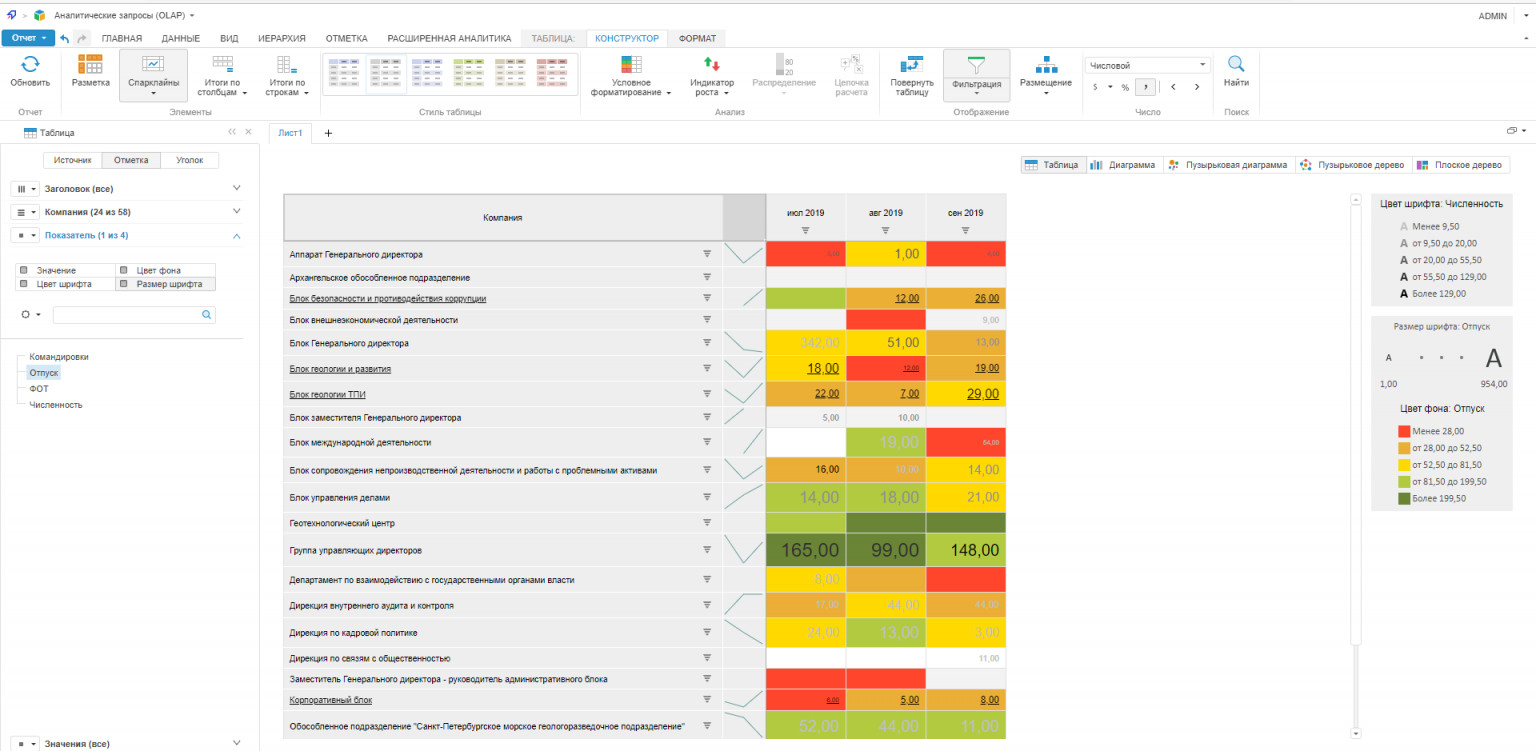
Task: Collapse the Показатель (1 из 4) section
Action: tap(237, 236)
